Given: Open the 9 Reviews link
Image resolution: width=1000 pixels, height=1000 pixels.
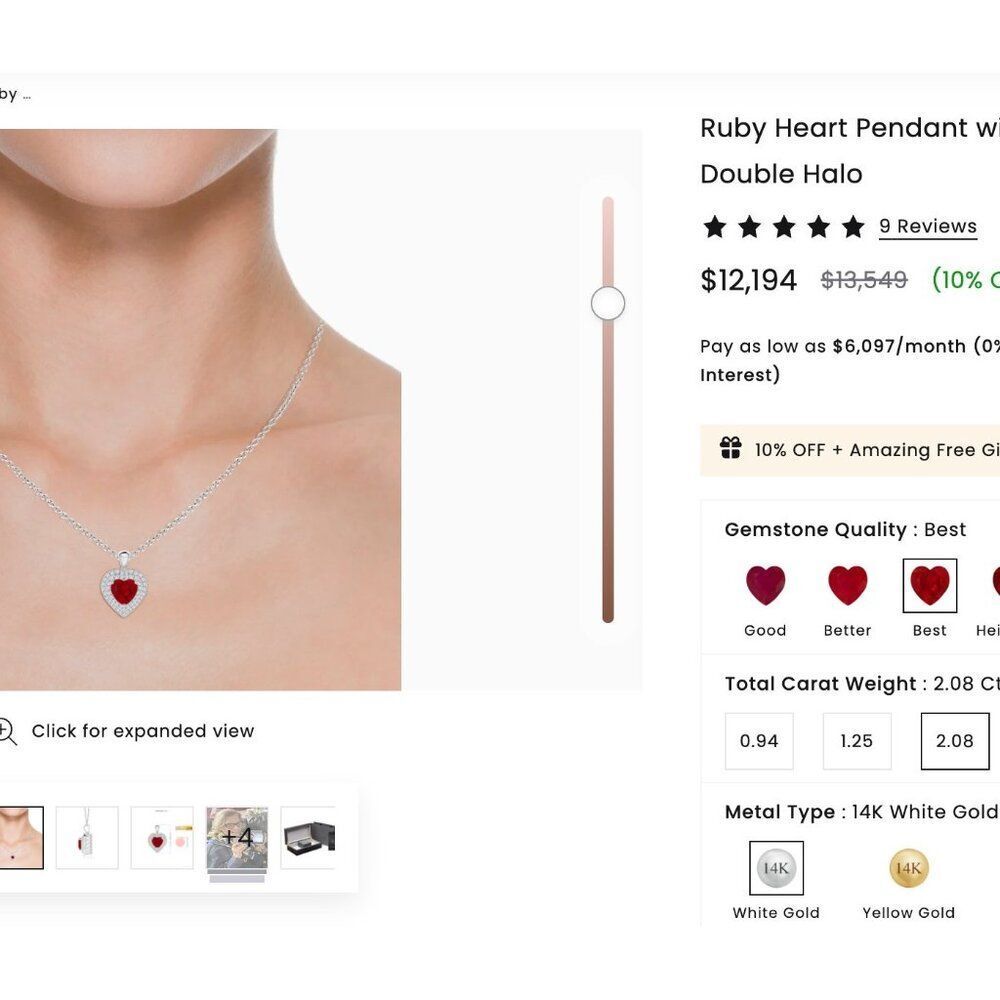Looking at the screenshot, I should [x=927, y=226].
